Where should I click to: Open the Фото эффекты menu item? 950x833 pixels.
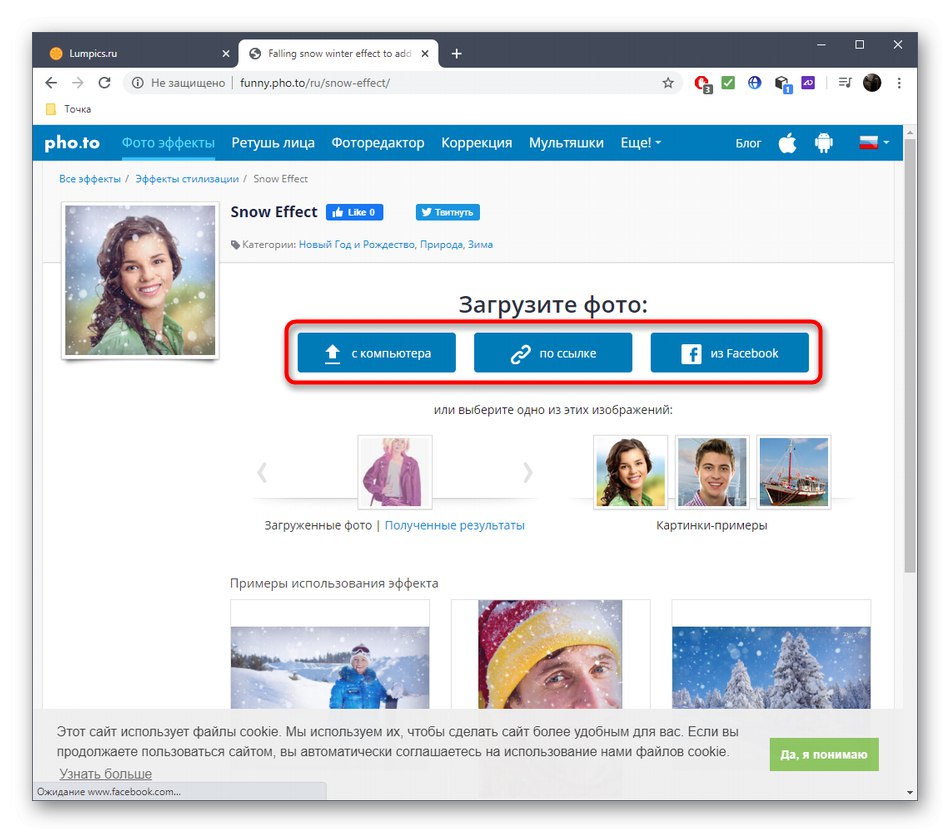click(168, 143)
